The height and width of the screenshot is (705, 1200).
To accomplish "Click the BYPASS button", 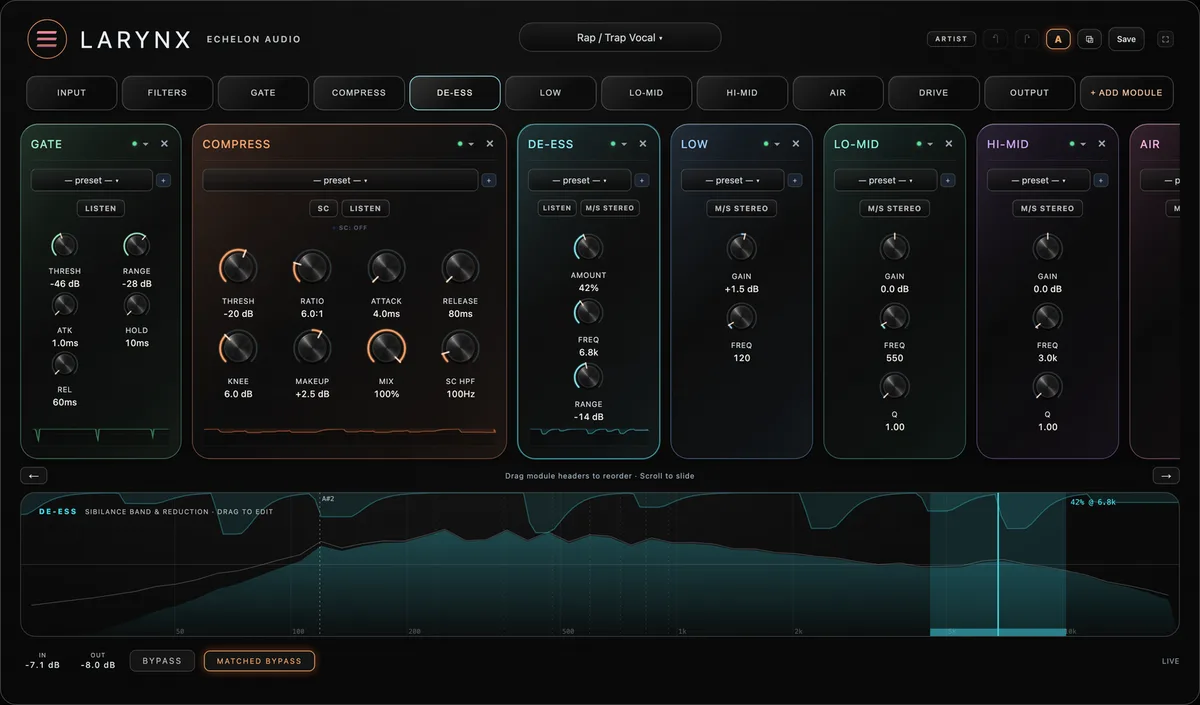I will point(162,661).
